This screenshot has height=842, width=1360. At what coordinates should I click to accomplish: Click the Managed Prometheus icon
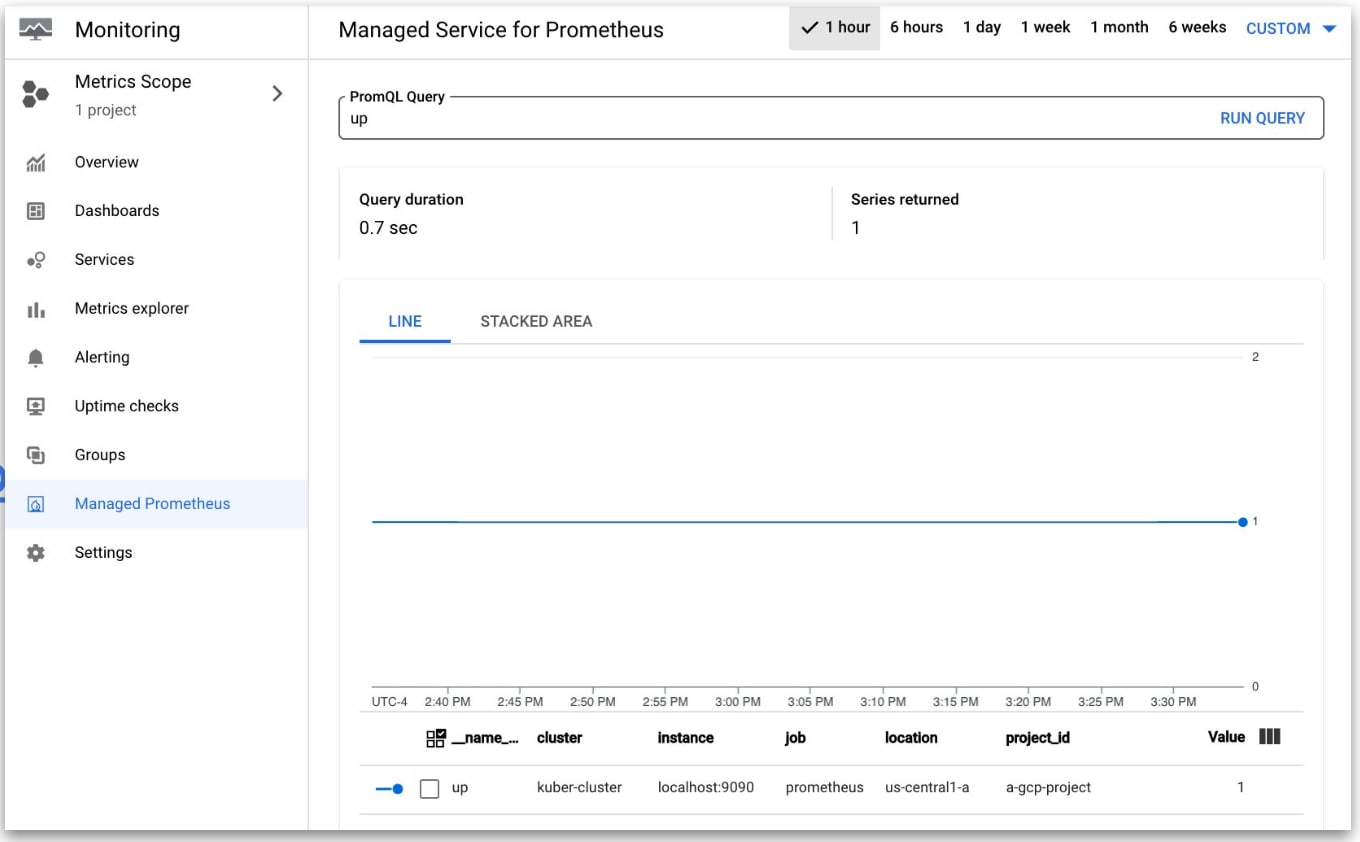tap(36, 504)
